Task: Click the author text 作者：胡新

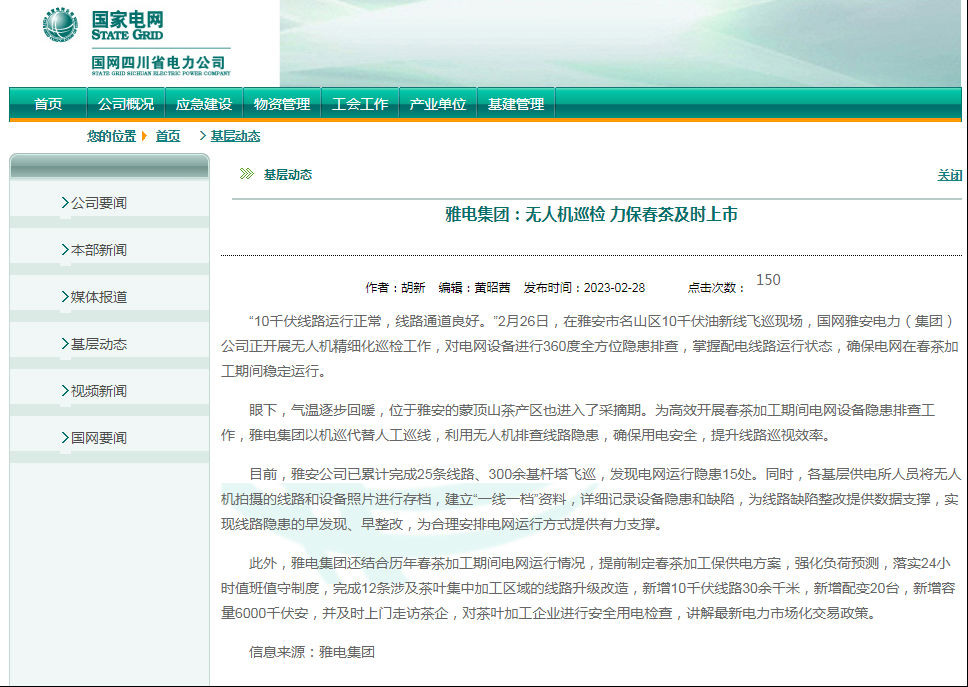Action: tap(395, 288)
